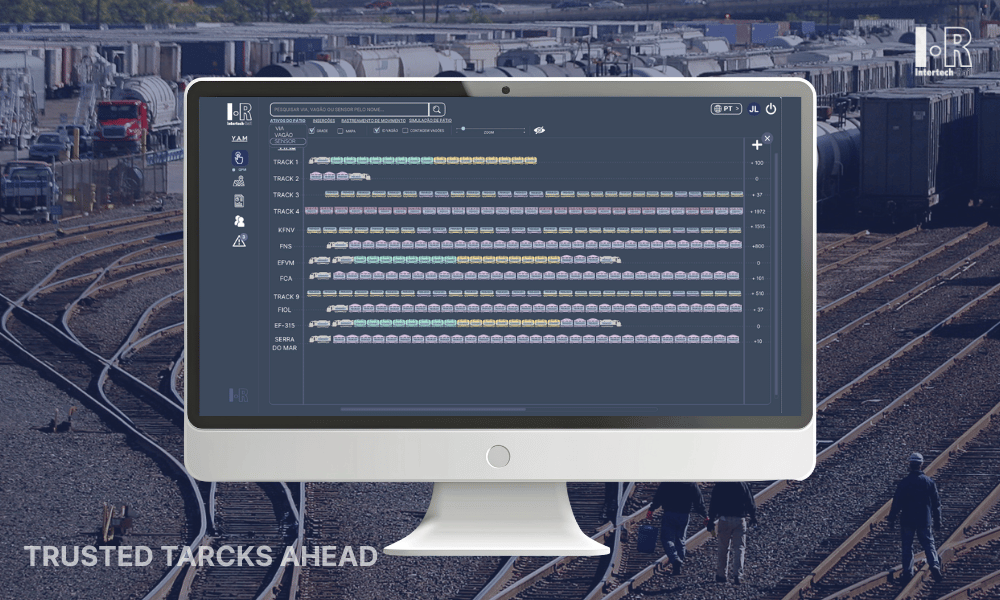
Task: Select the TRACK 9 row label
Action: click(x=286, y=296)
